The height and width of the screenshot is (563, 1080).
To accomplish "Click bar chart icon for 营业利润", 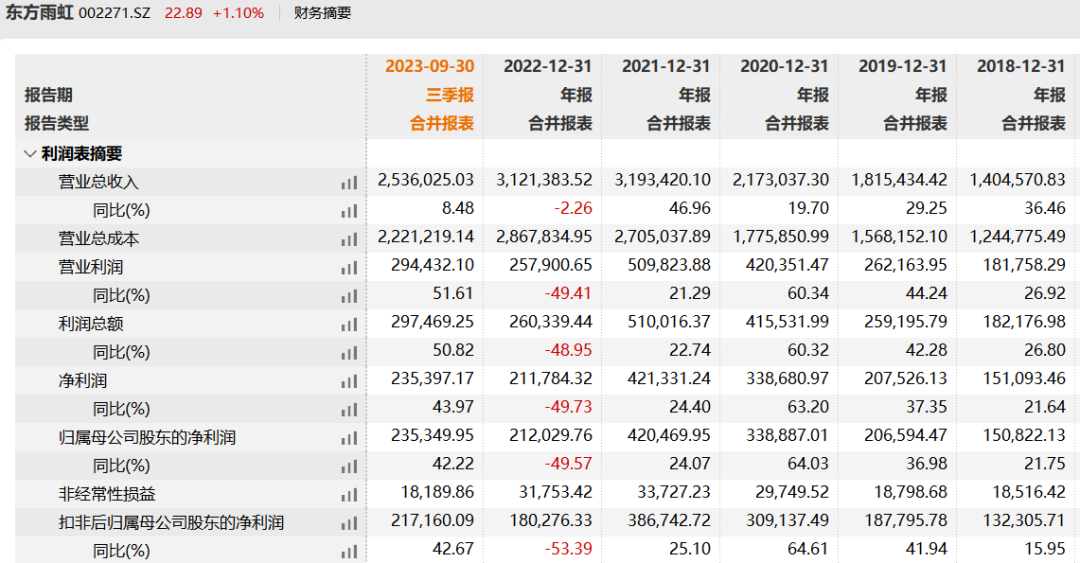I will click(x=348, y=267).
